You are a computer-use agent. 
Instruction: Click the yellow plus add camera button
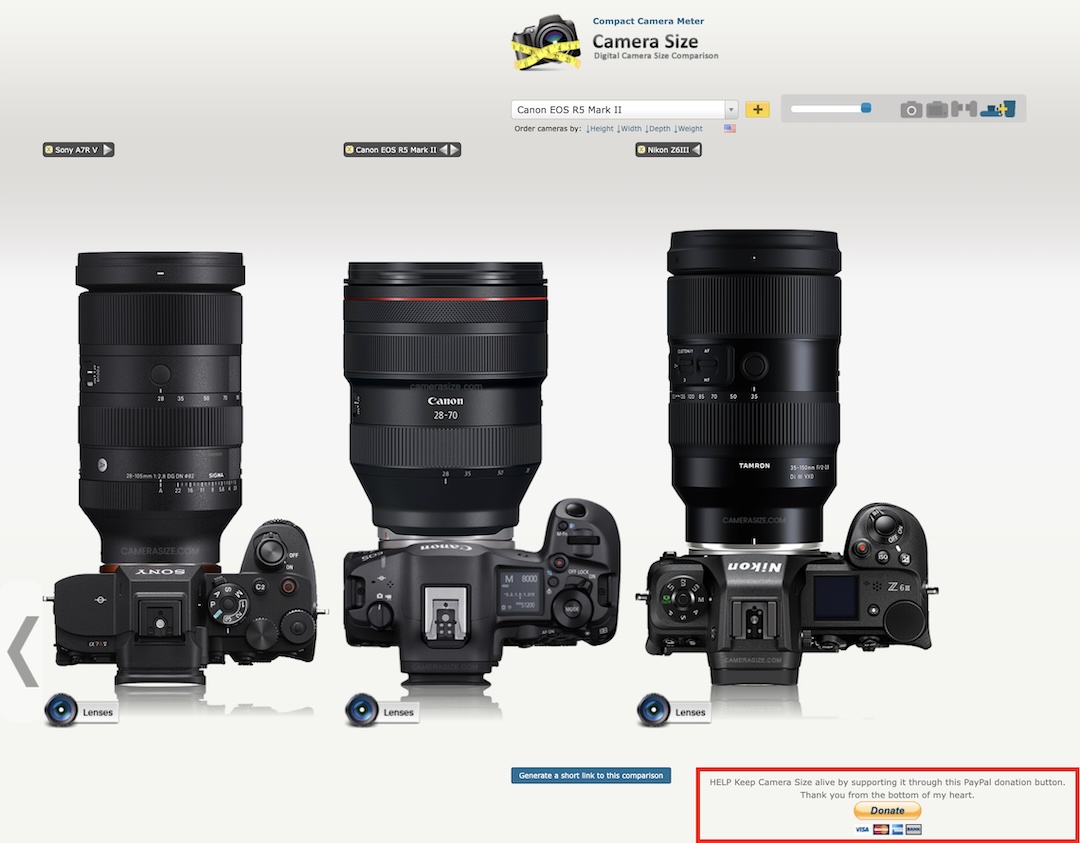757,110
